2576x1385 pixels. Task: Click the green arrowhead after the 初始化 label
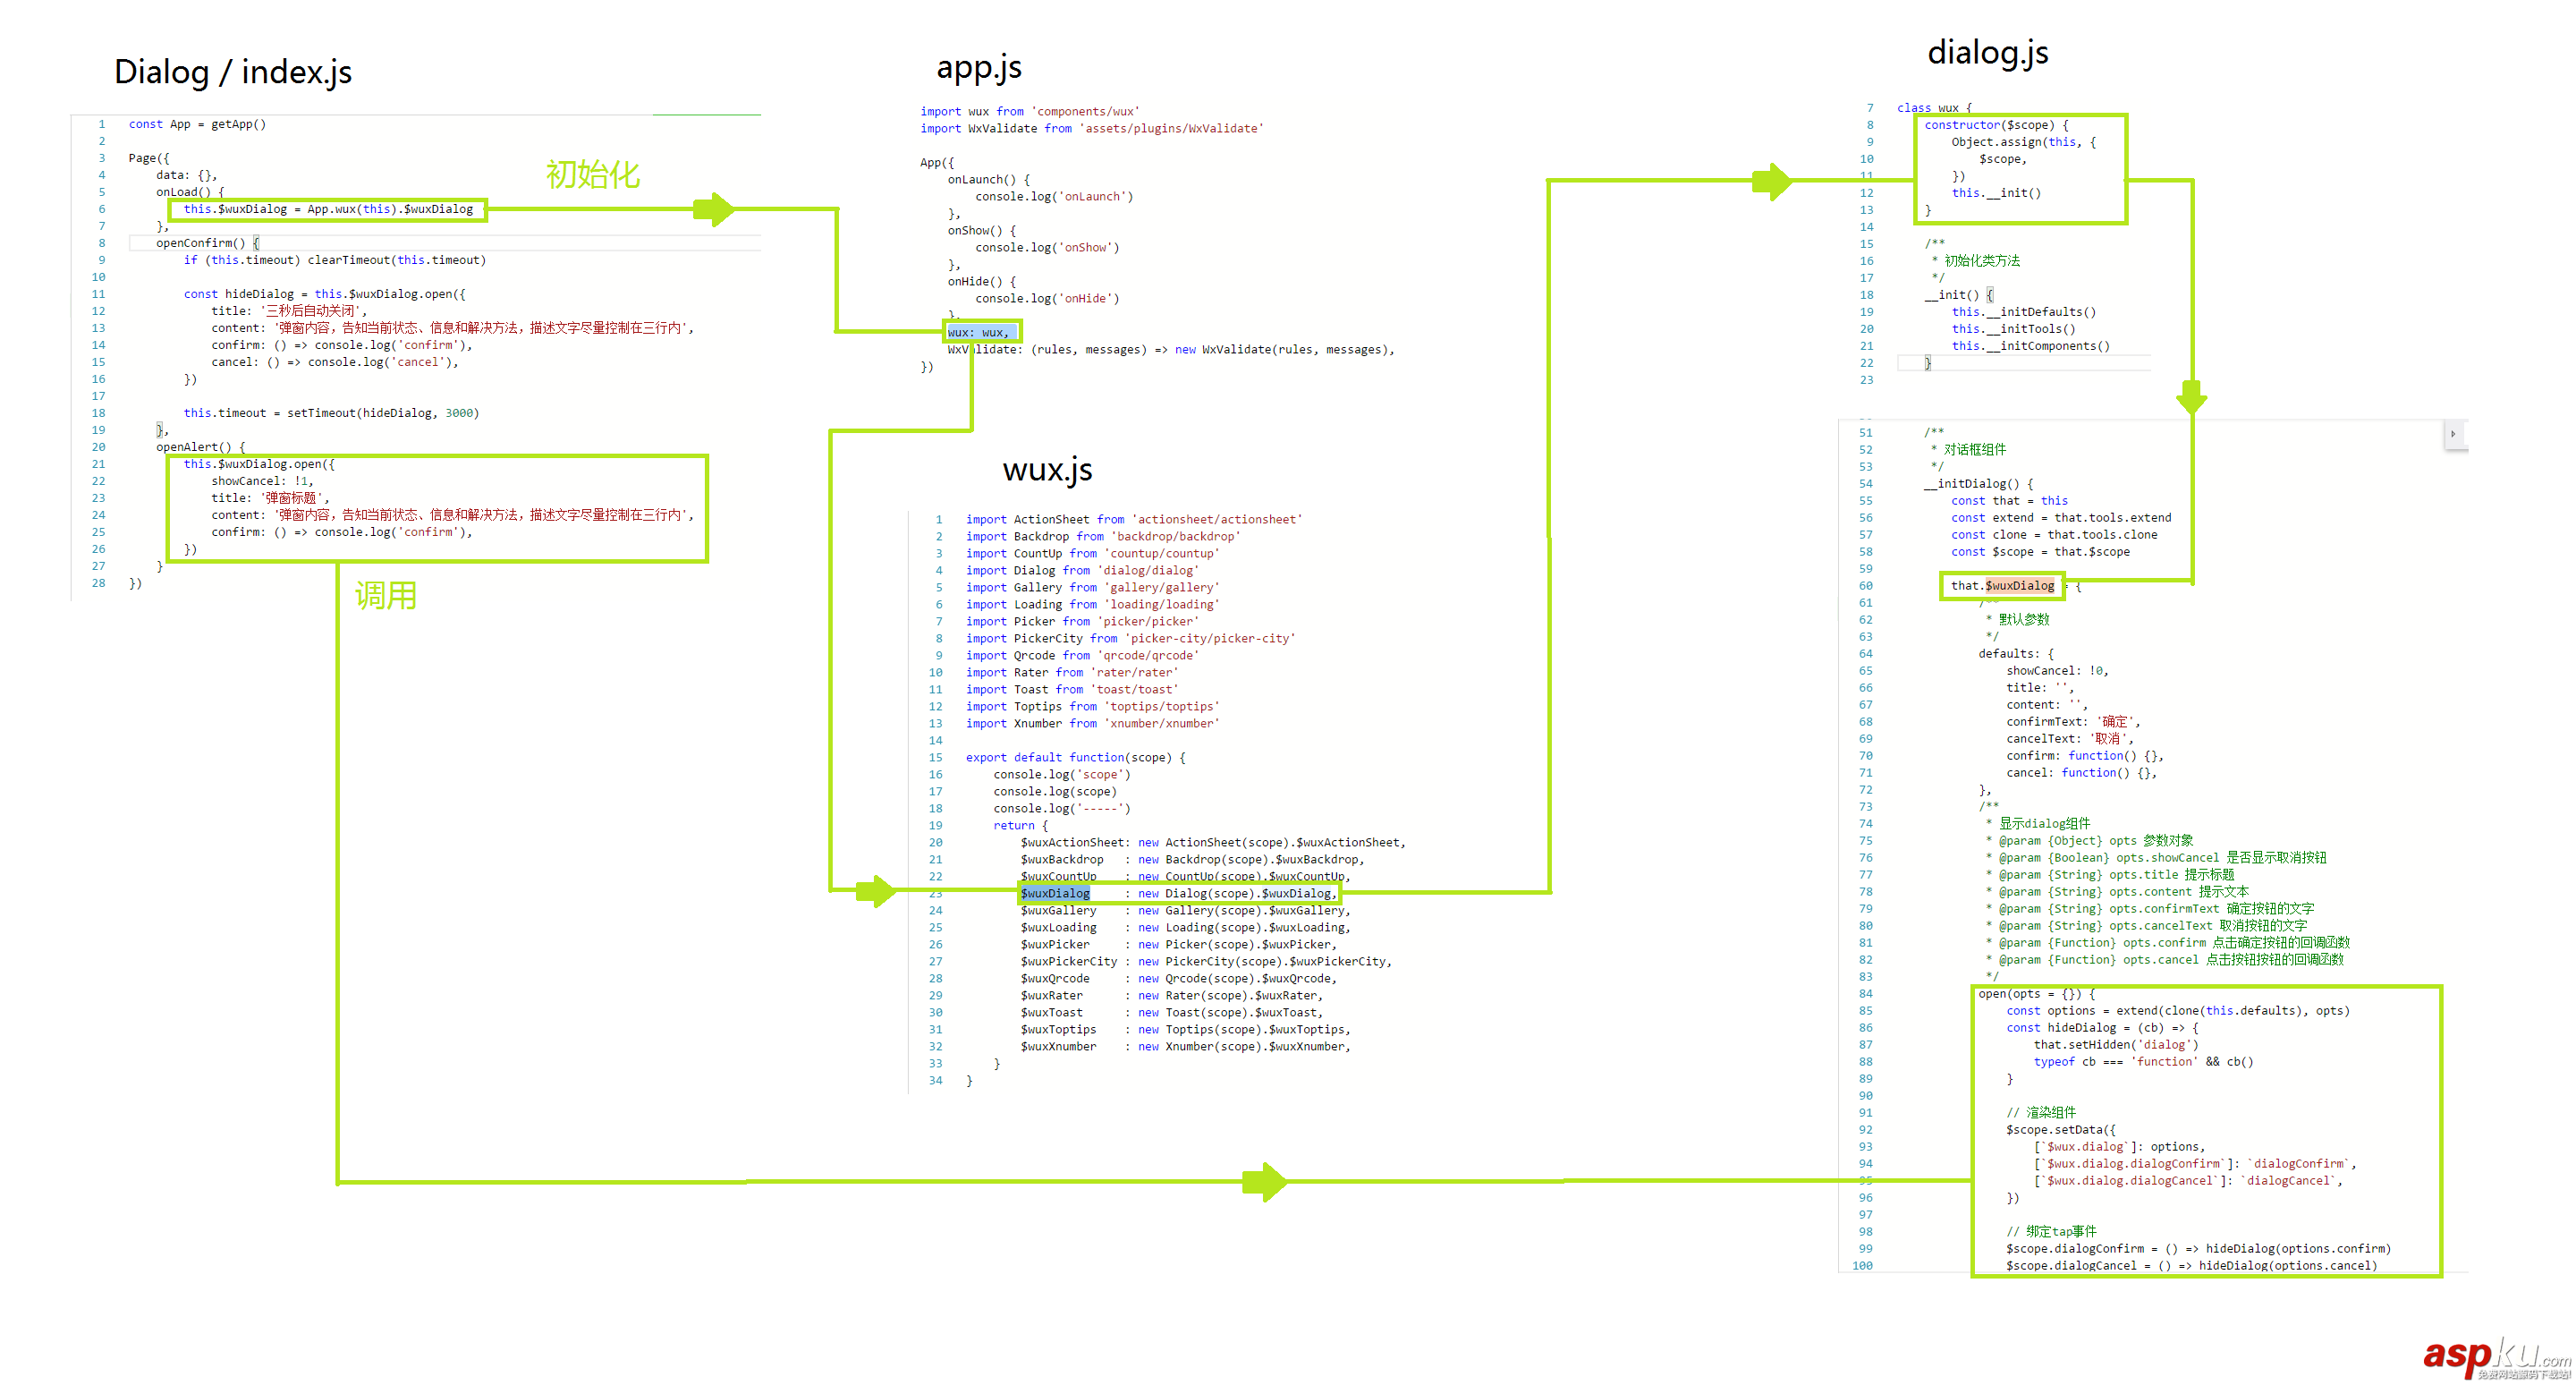[x=714, y=209]
